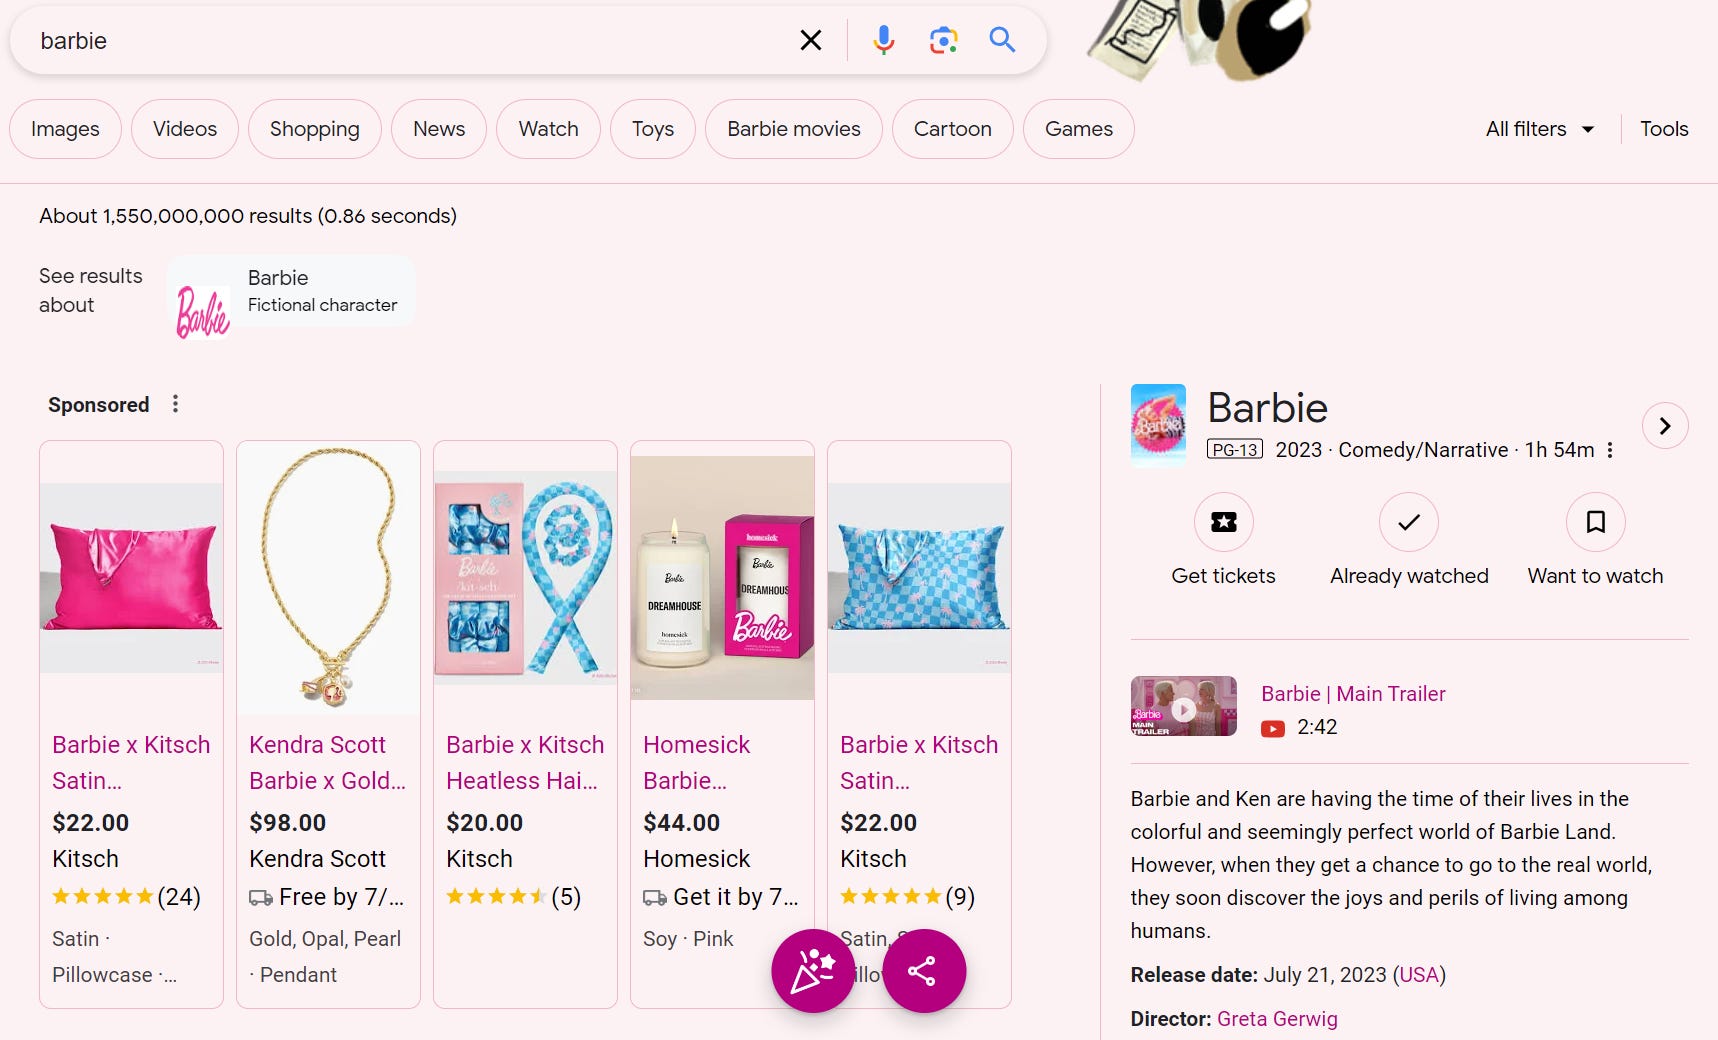
Task: Select the Toys filter chip
Action: 653,129
